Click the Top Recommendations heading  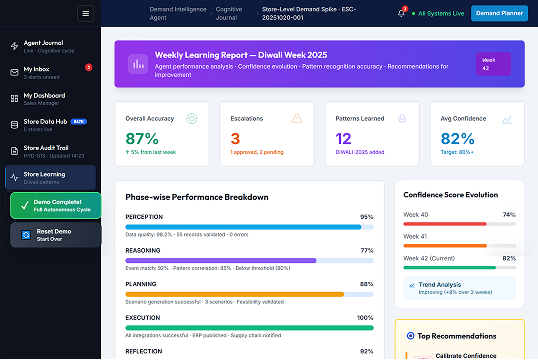click(x=457, y=336)
